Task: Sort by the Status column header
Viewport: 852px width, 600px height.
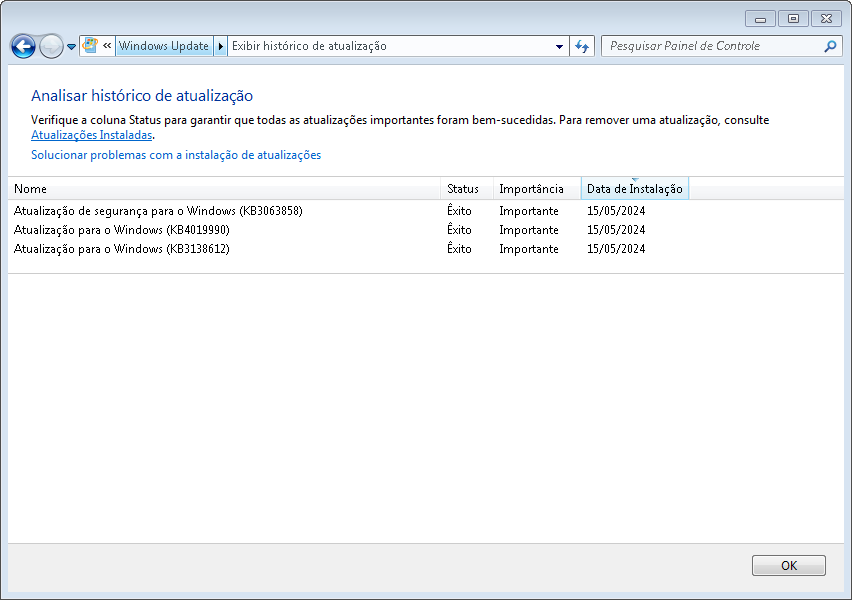Action: tap(463, 189)
